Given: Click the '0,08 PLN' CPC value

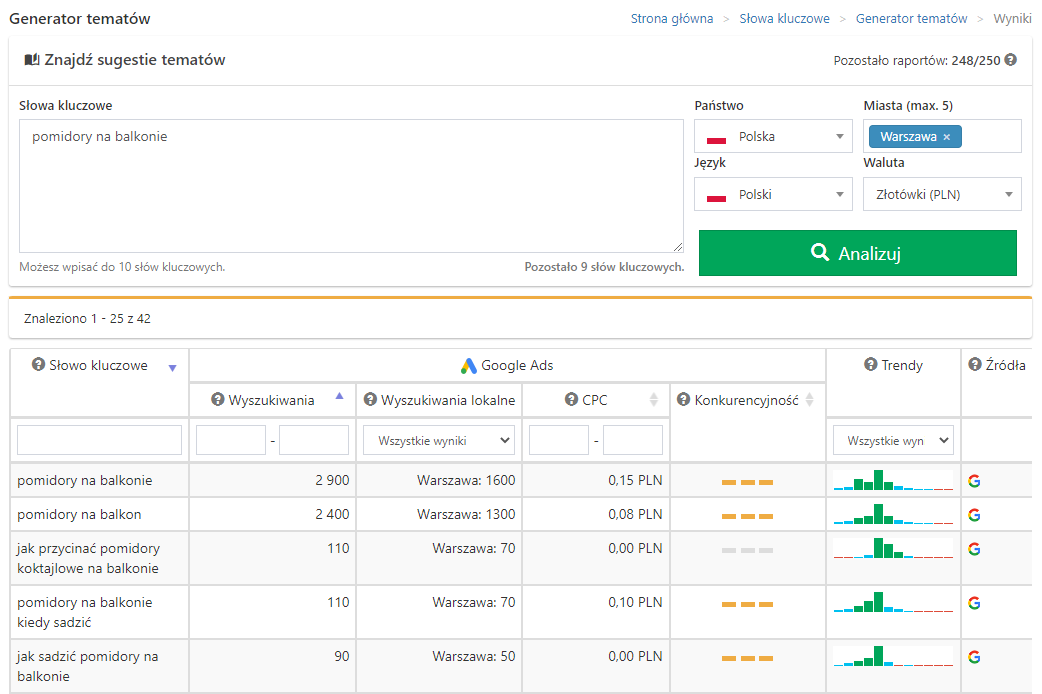Looking at the screenshot, I should 635,515.
